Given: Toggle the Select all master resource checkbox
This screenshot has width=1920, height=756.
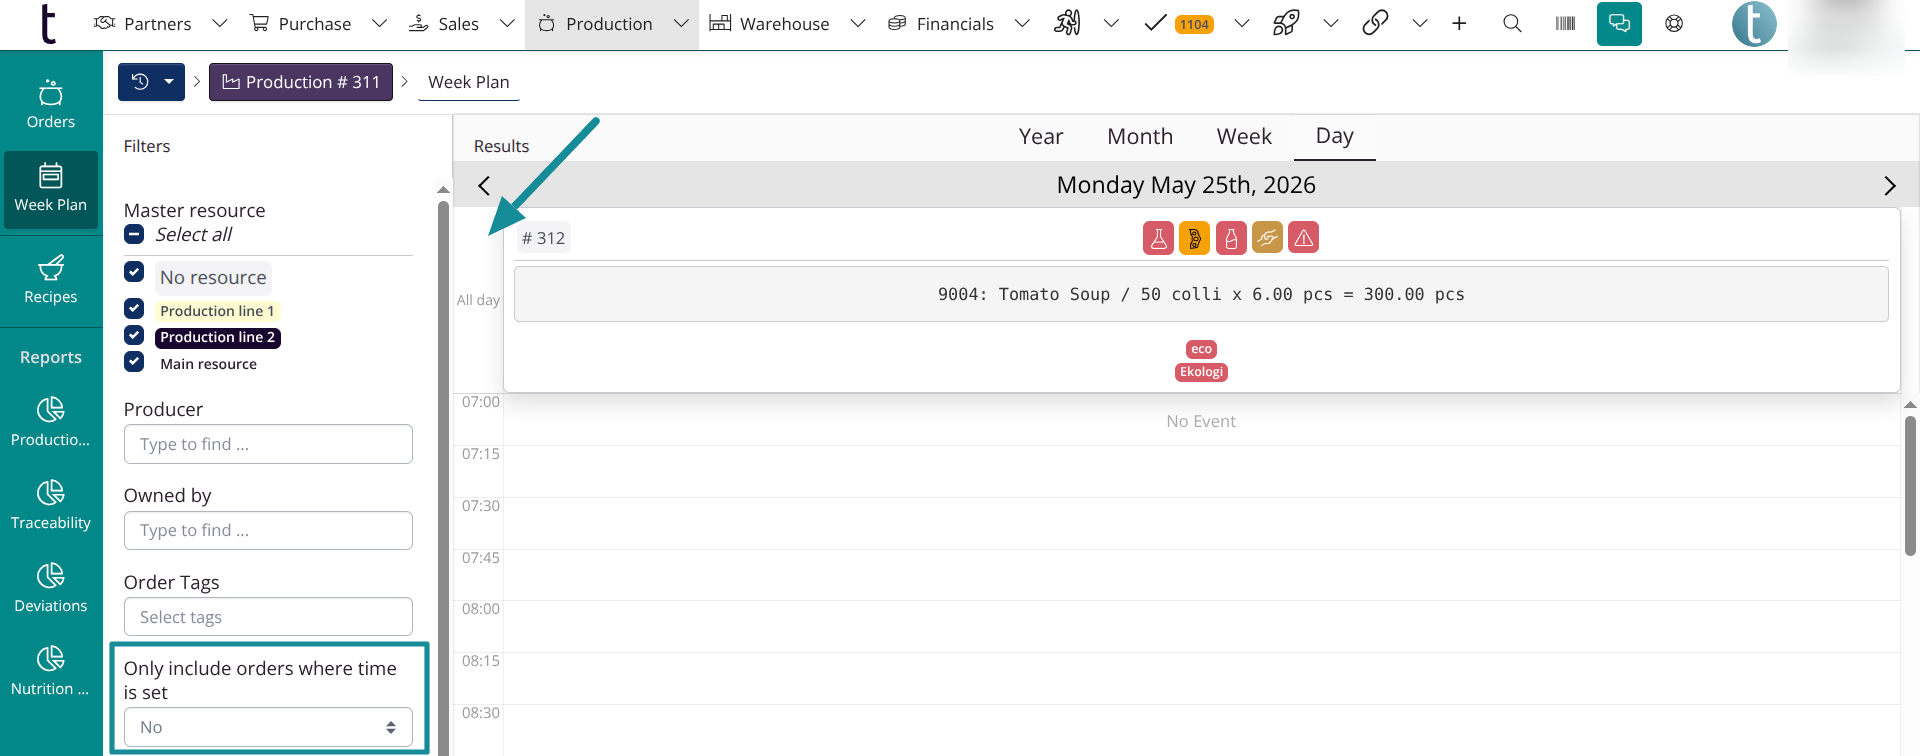Looking at the screenshot, I should click(x=134, y=234).
